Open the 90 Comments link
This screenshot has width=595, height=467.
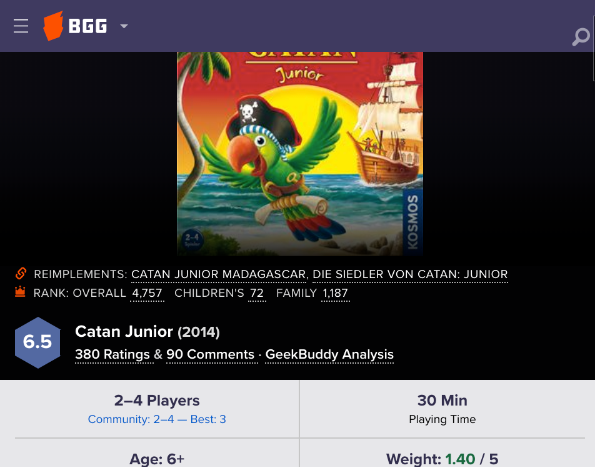pos(210,354)
